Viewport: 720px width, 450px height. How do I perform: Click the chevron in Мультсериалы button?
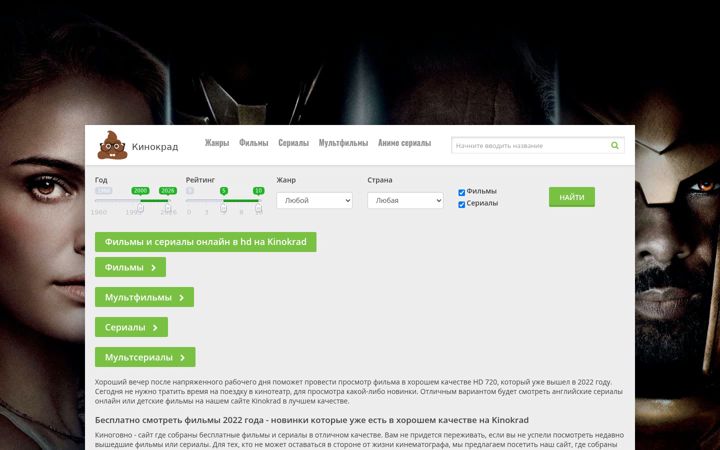click(182, 358)
